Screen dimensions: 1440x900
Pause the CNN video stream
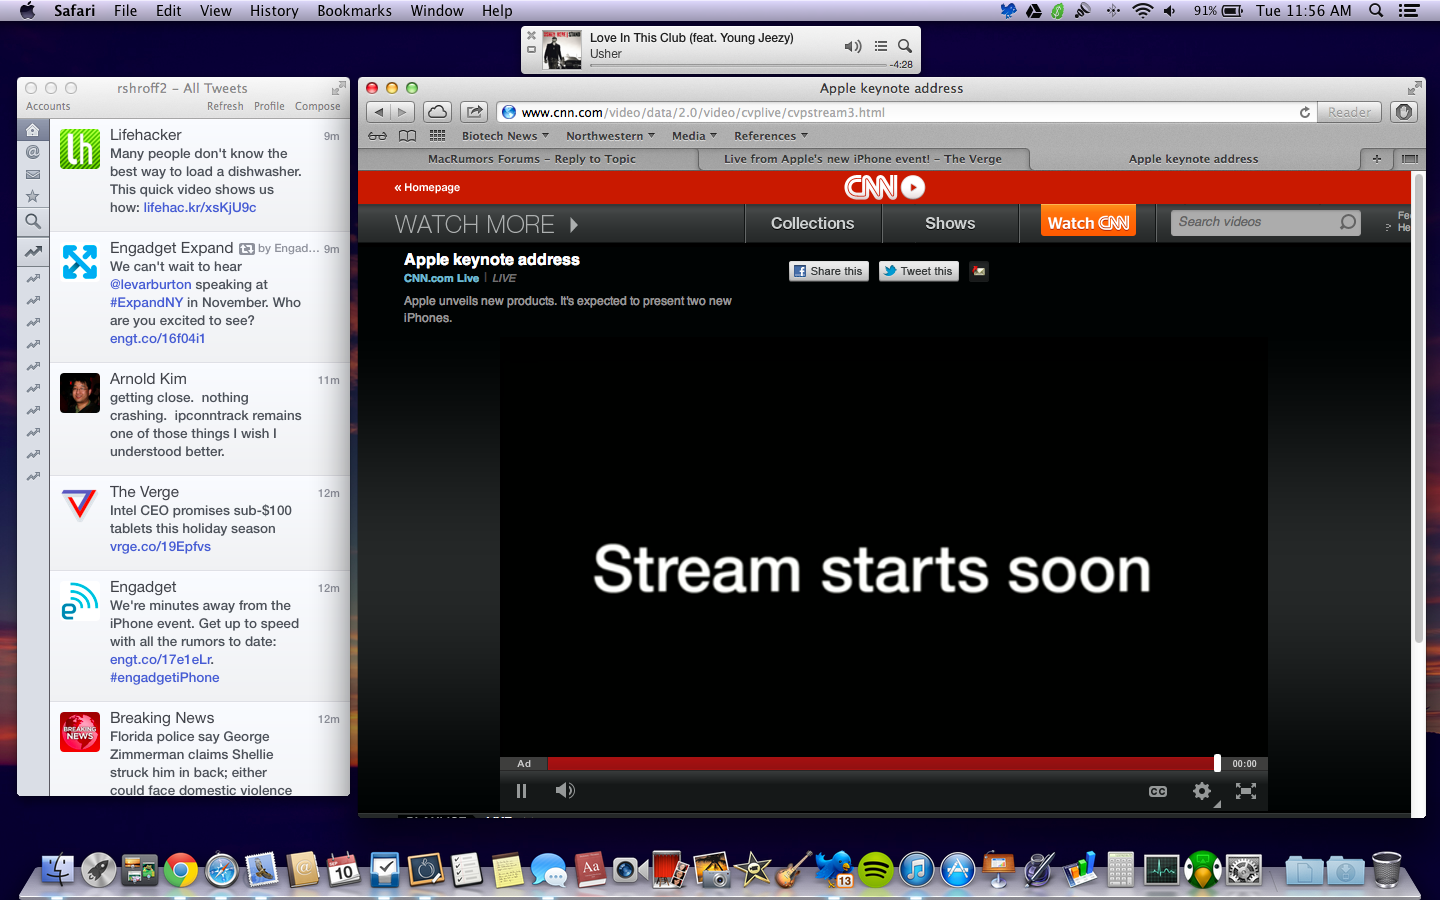pos(521,791)
